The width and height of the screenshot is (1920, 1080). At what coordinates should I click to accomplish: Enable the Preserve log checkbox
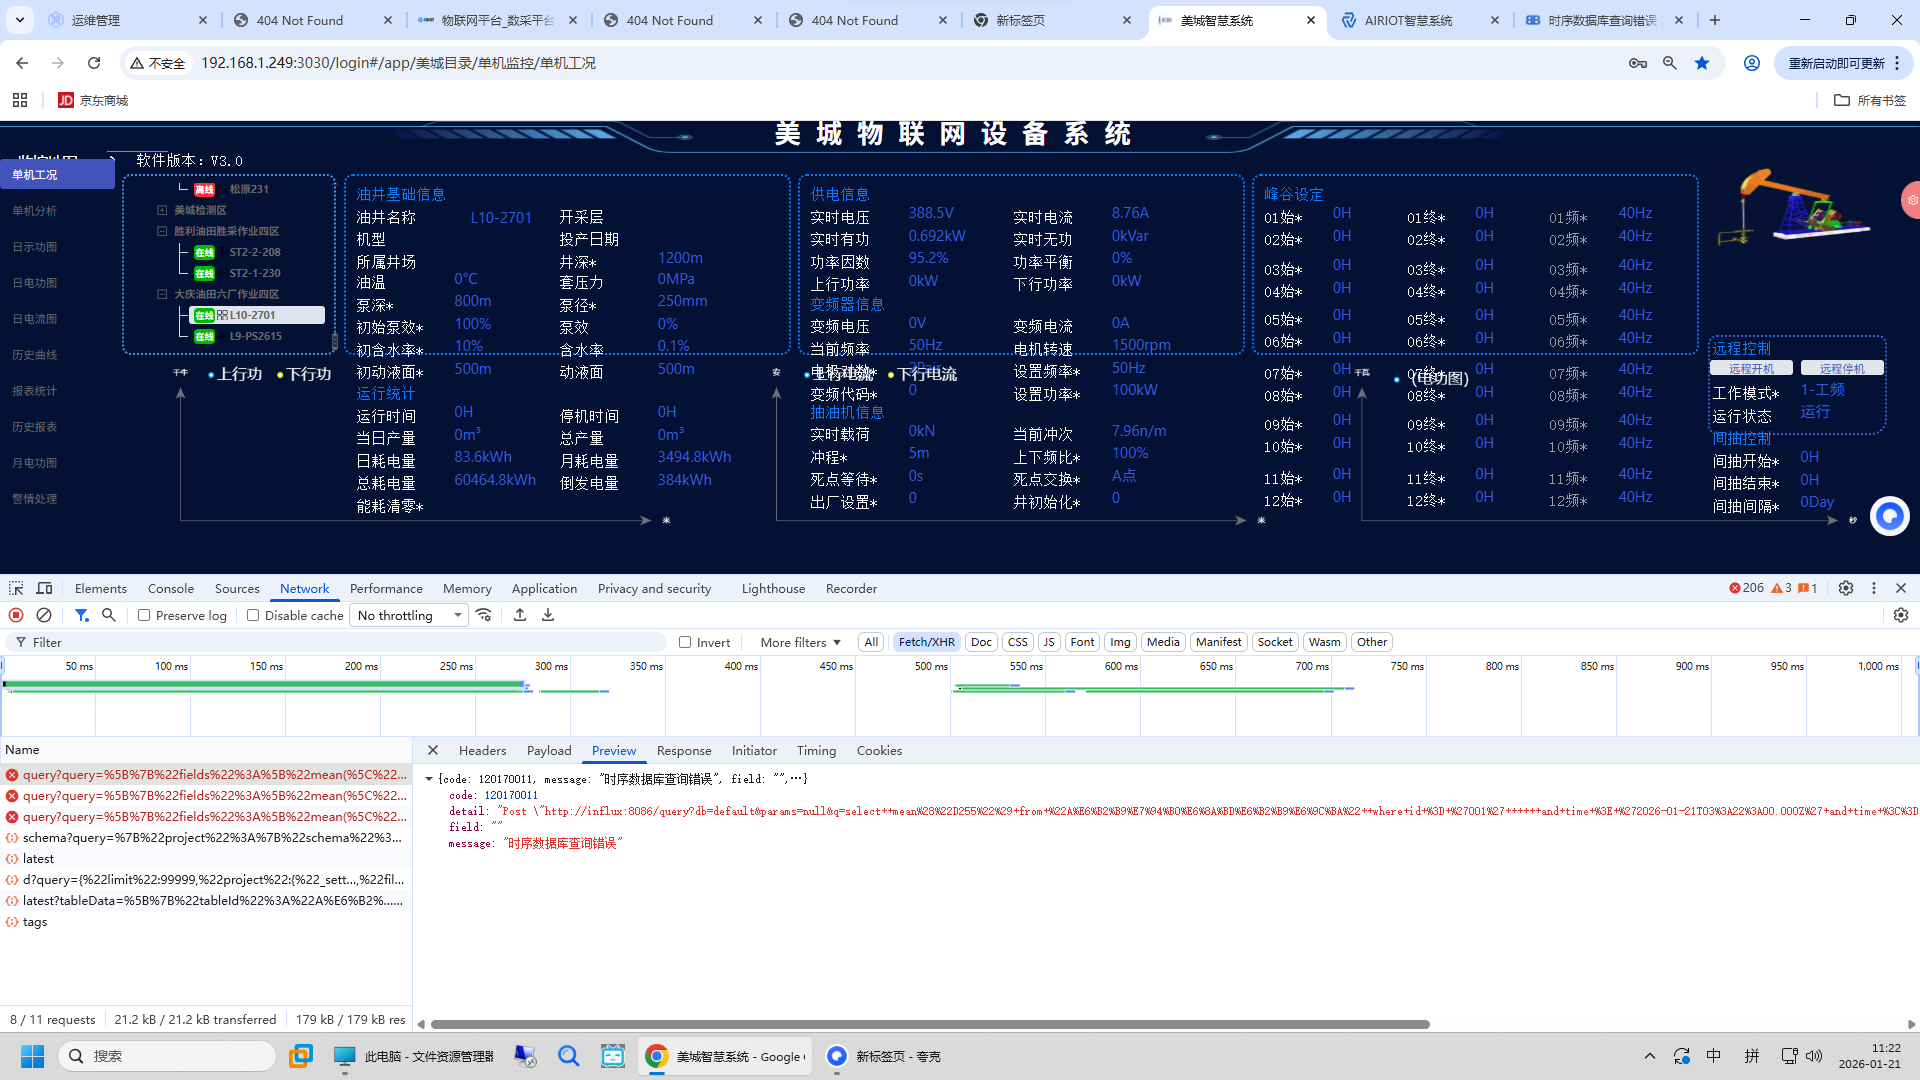144,615
